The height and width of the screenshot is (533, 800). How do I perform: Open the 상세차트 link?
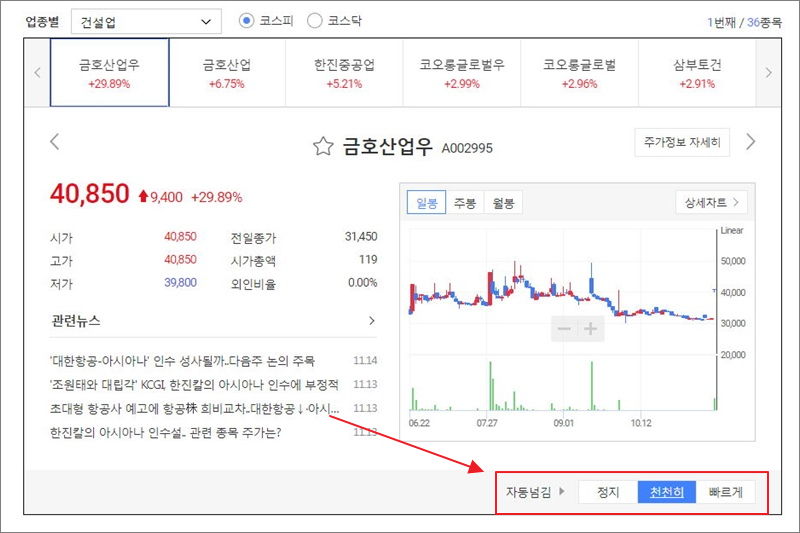(x=711, y=202)
